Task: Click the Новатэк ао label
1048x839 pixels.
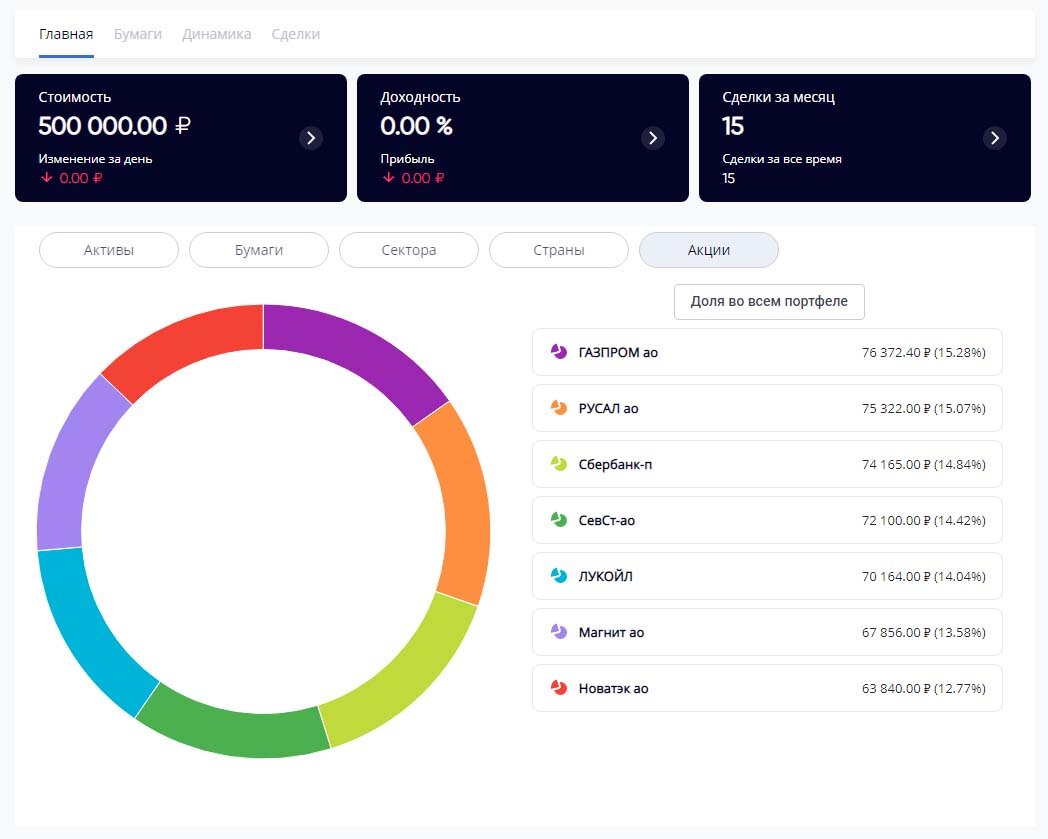Action: (x=613, y=689)
